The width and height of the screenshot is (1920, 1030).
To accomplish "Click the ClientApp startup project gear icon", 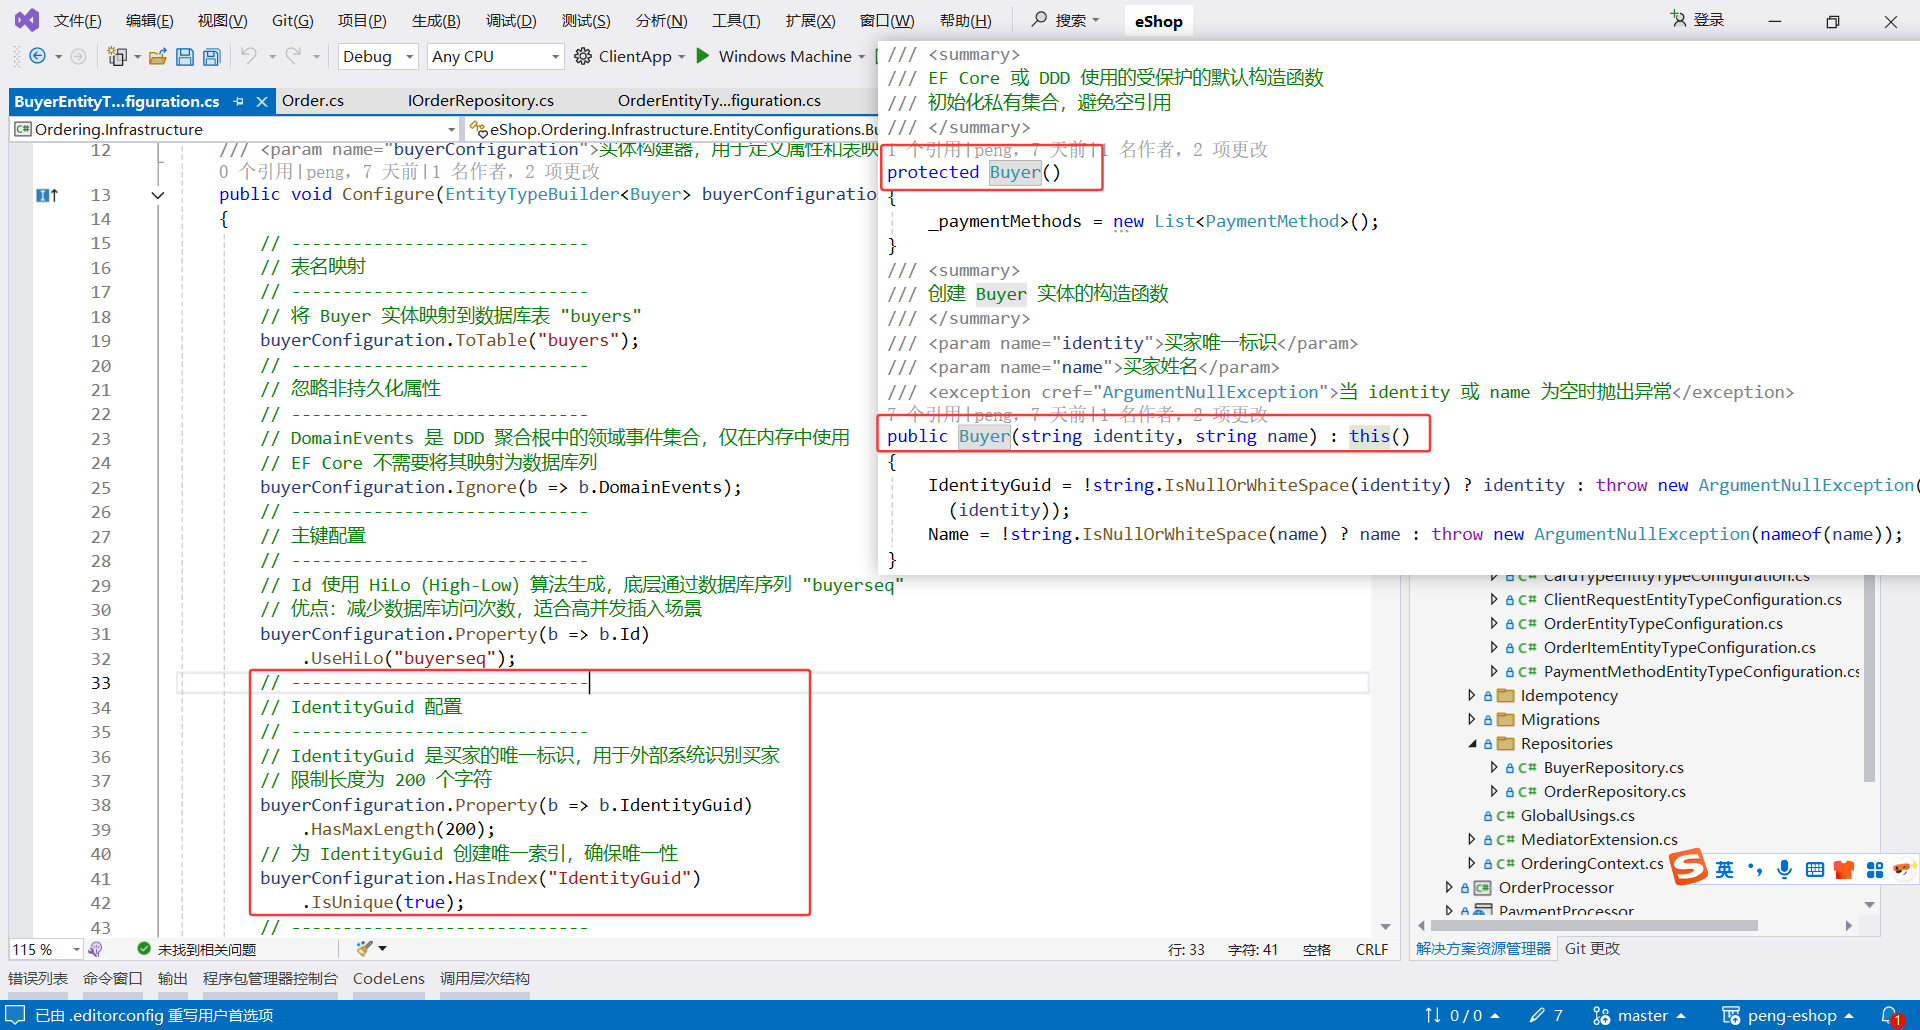I will click(583, 56).
